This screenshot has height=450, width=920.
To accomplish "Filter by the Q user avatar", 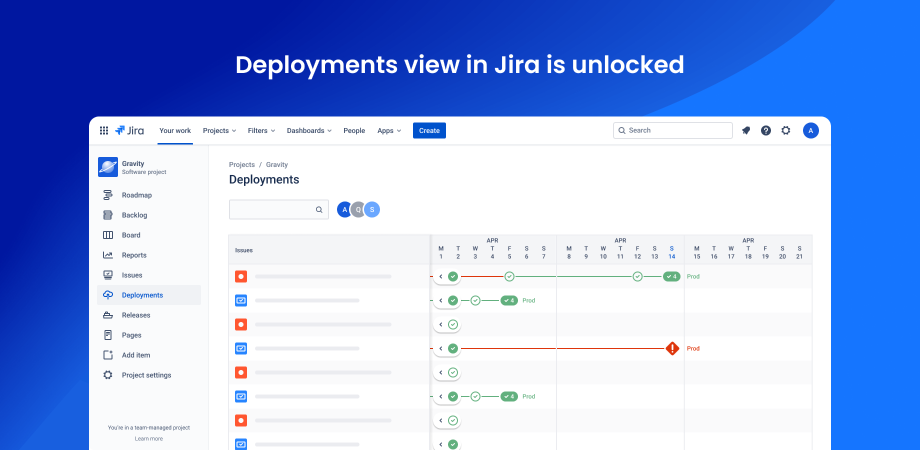I will (x=358, y=209).
